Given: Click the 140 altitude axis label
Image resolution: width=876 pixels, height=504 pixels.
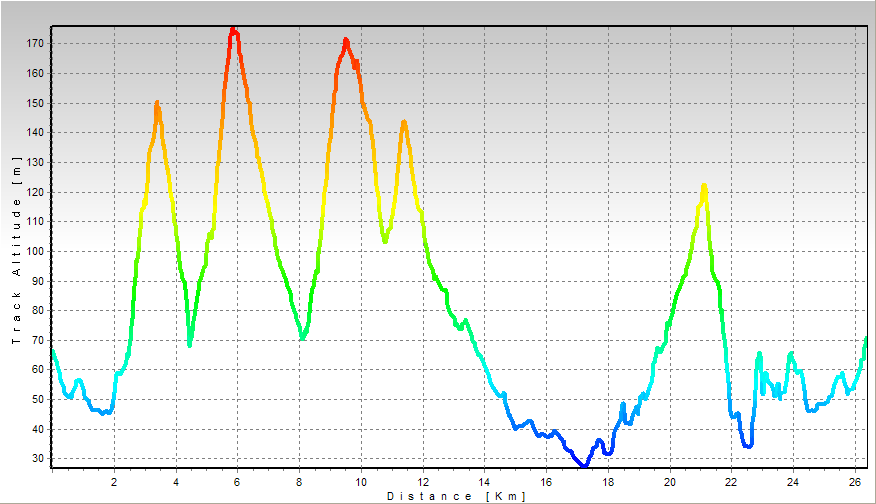Looking at the screenshot, I should coord(35,132).
